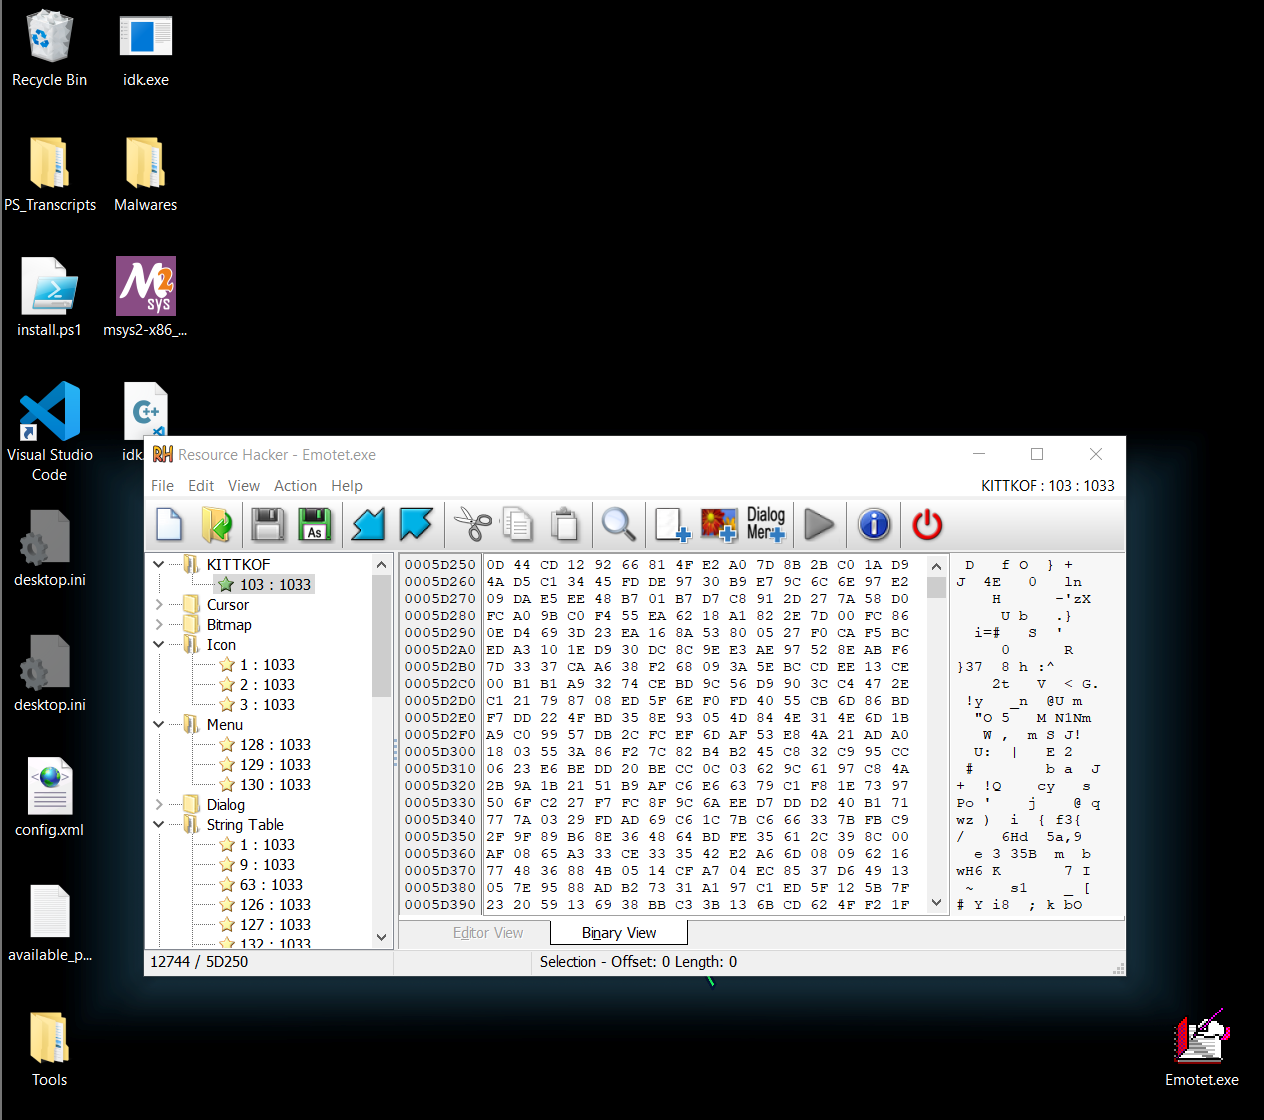
Task: Collapse the KITTKOF tree node
Action: click(159, 565)
